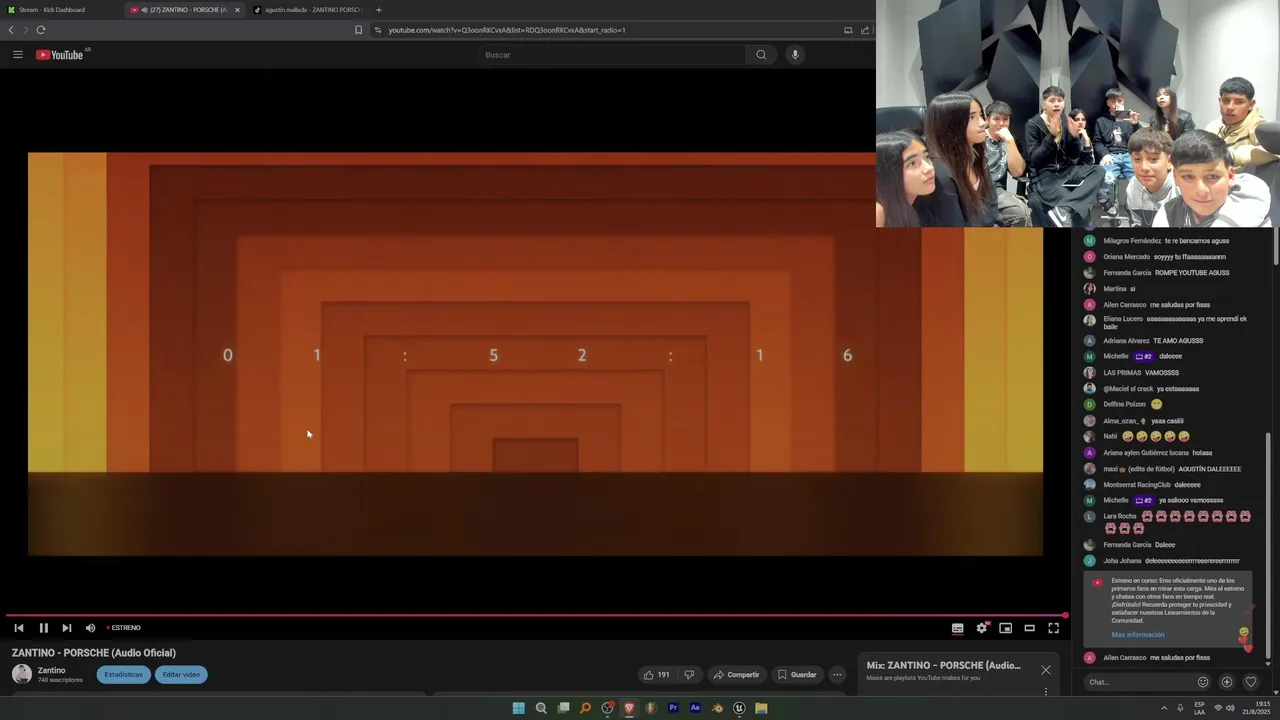Close the Mix: ZANTINO - PORSCHE playlist panel
1280x720 pixels.
tap(1046, 670)
